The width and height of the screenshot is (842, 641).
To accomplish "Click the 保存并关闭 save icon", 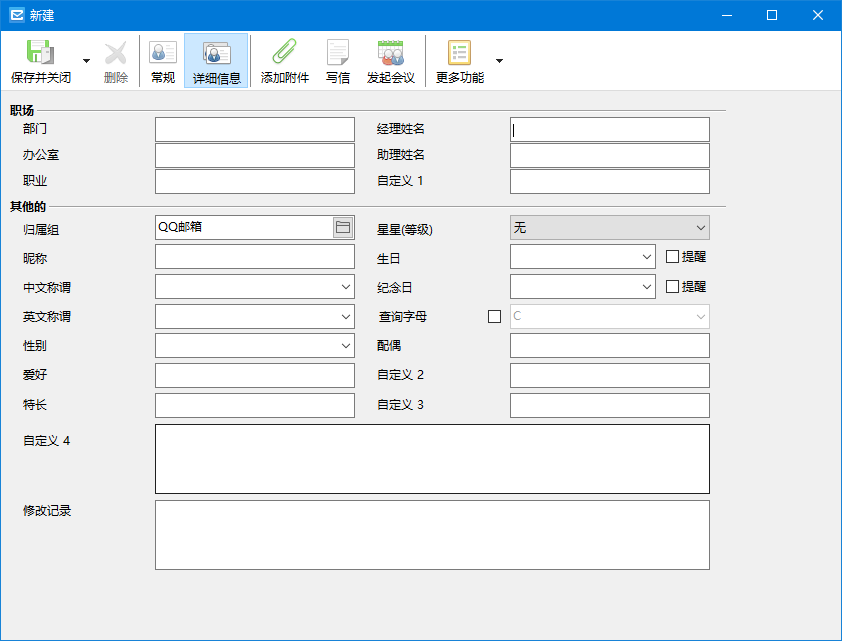I will (x=41, y=52).
